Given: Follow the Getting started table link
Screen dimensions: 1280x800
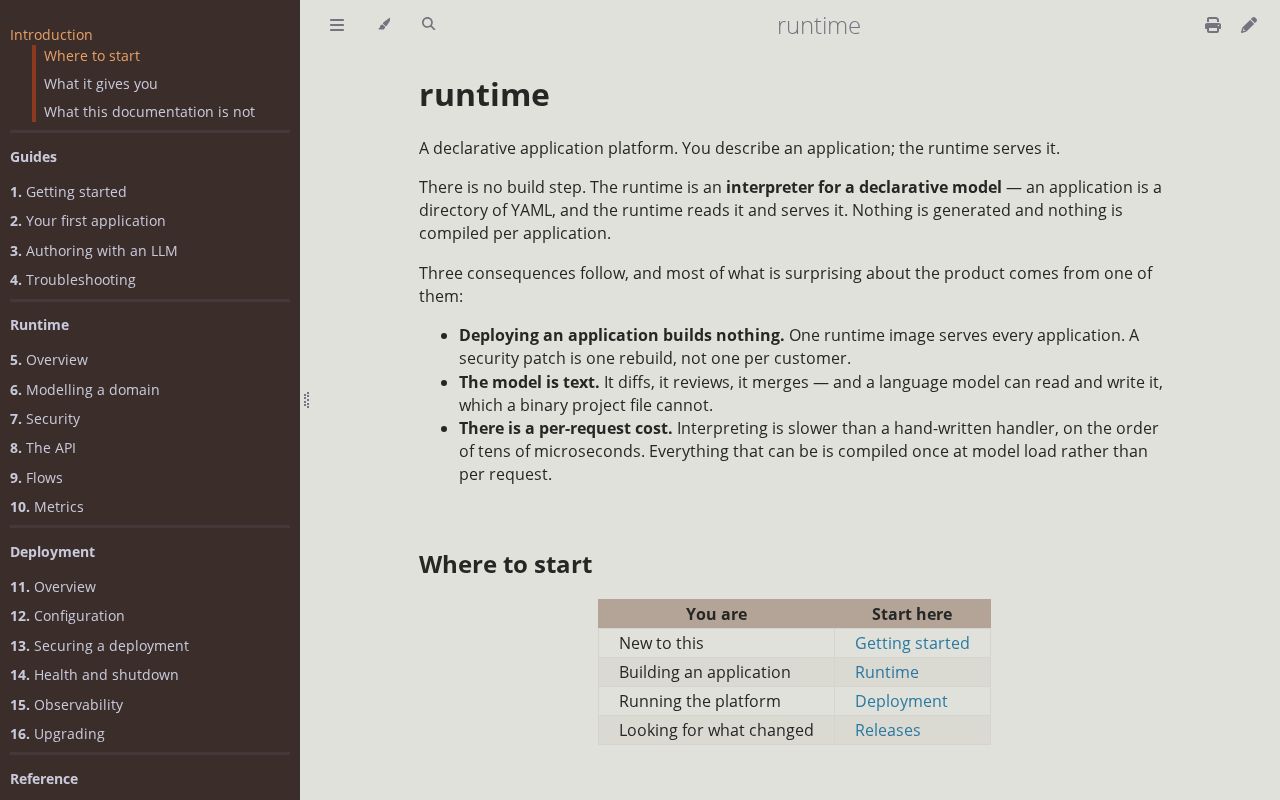Looking at the screenshot, I should [x=912, y=643].
